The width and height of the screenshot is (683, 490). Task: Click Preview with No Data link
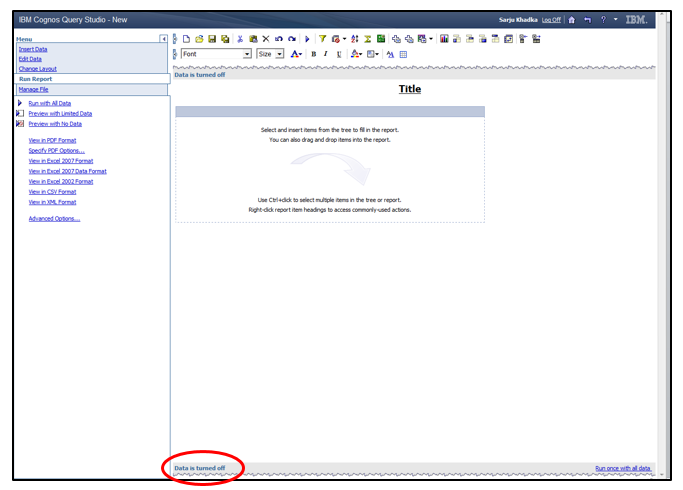tap(55, 124)
